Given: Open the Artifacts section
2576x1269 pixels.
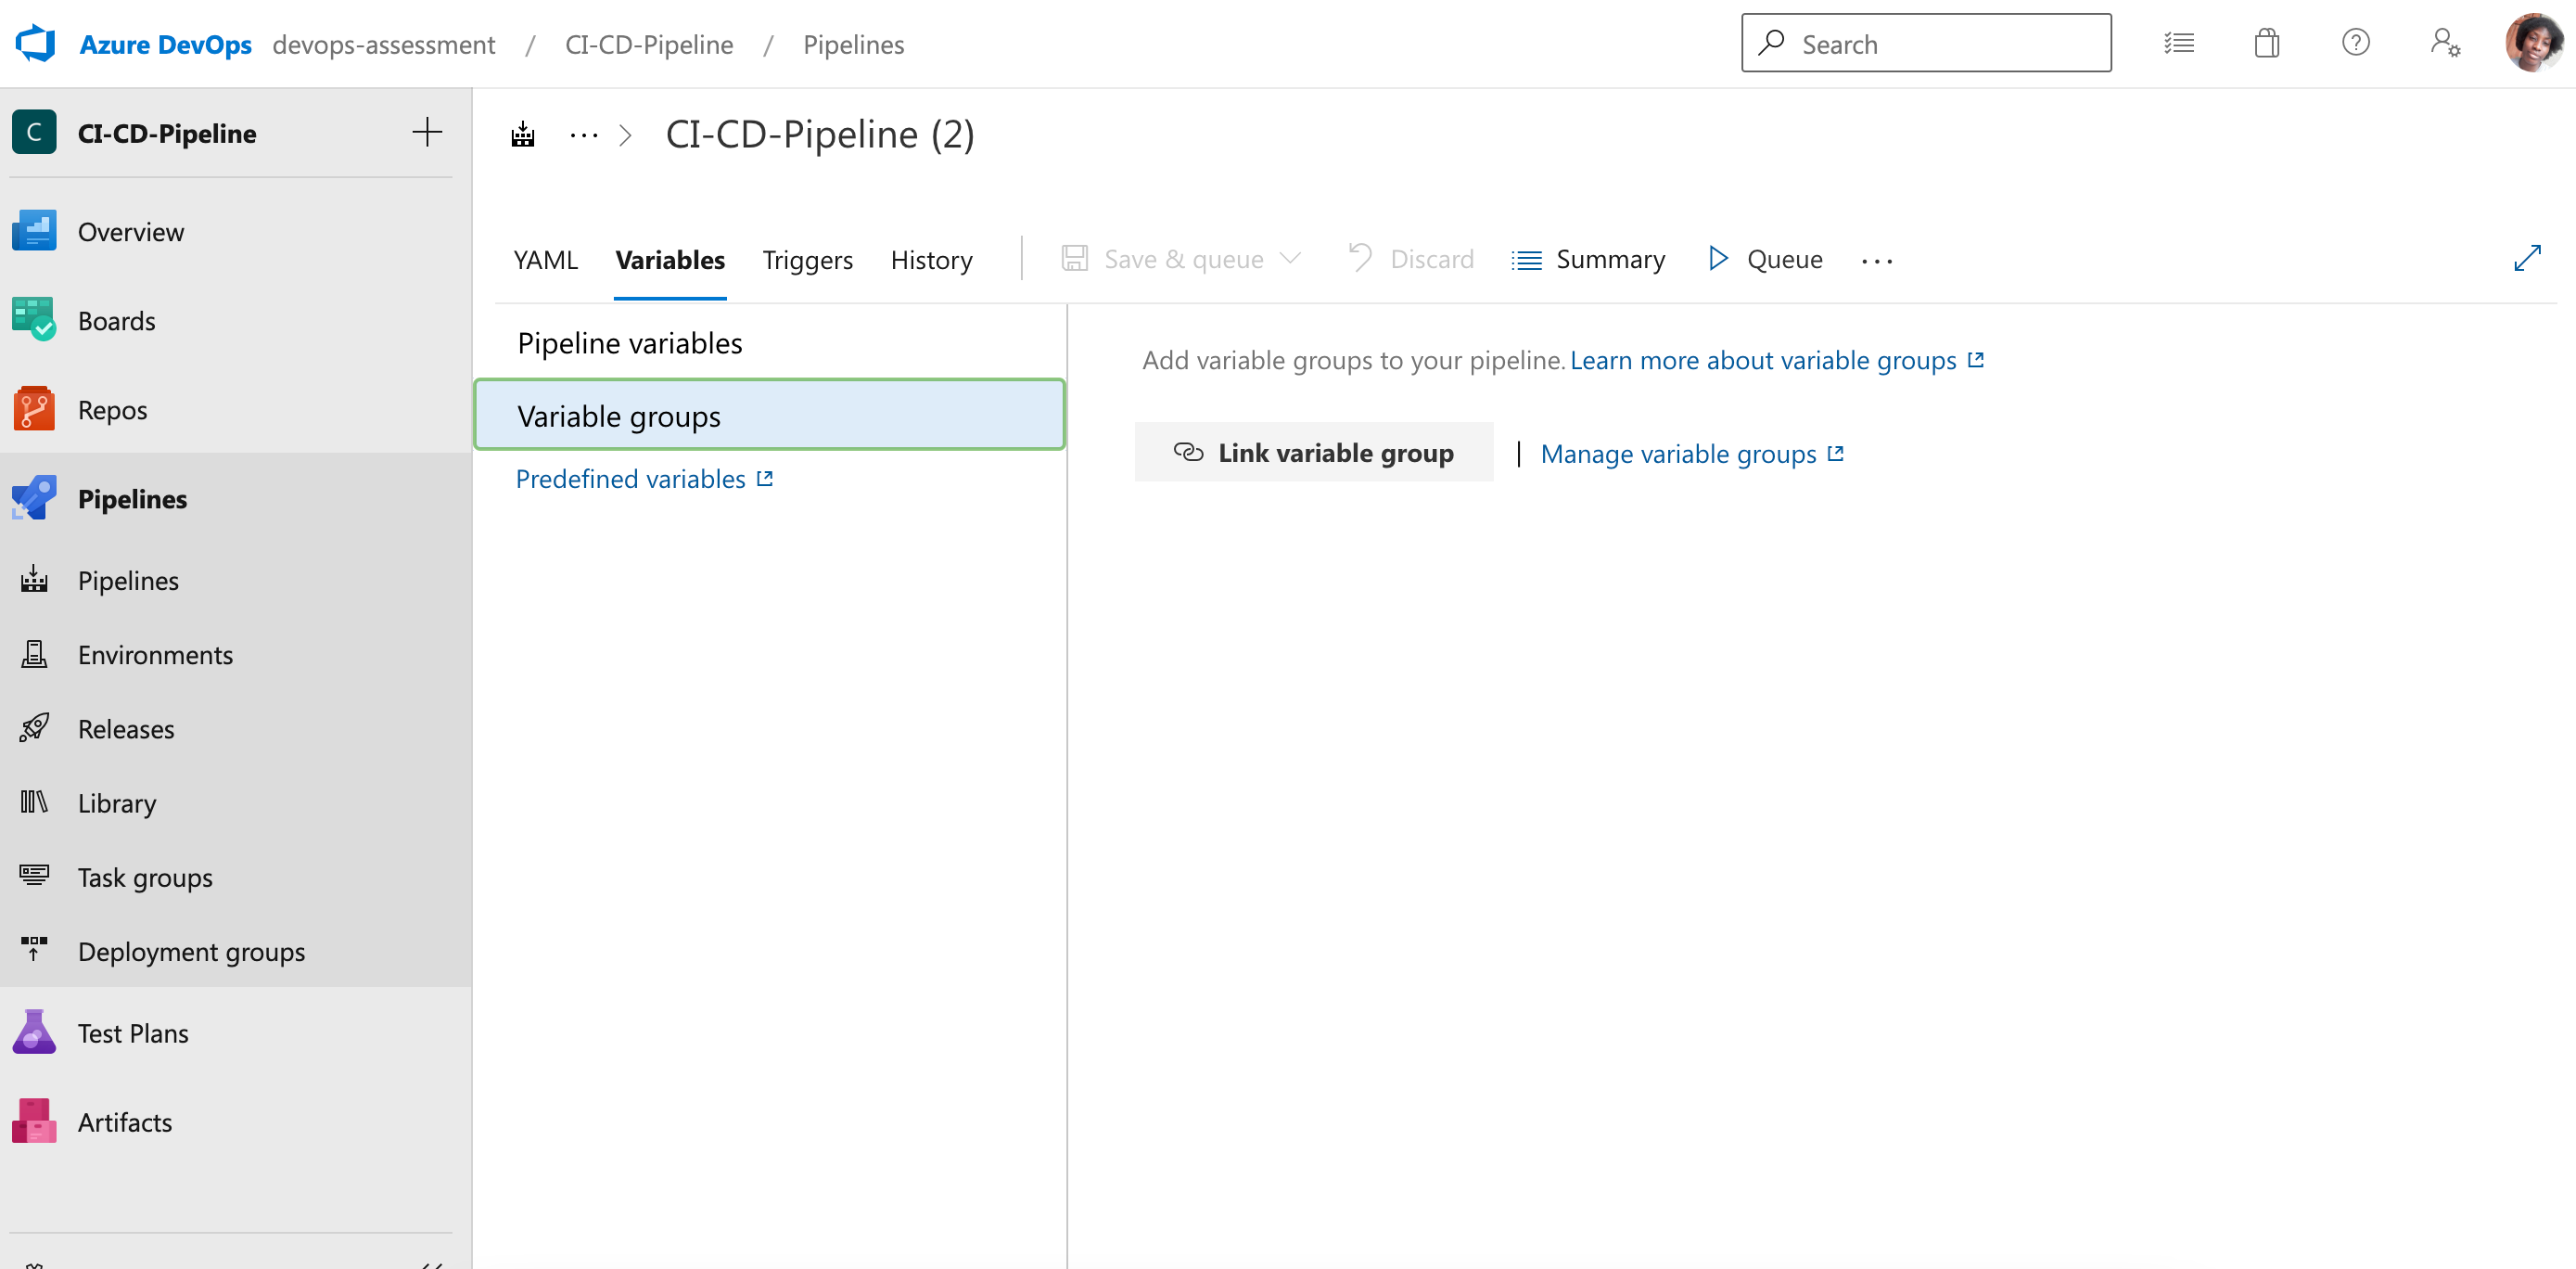Looking at the screenshot, I should point(125,1121).
